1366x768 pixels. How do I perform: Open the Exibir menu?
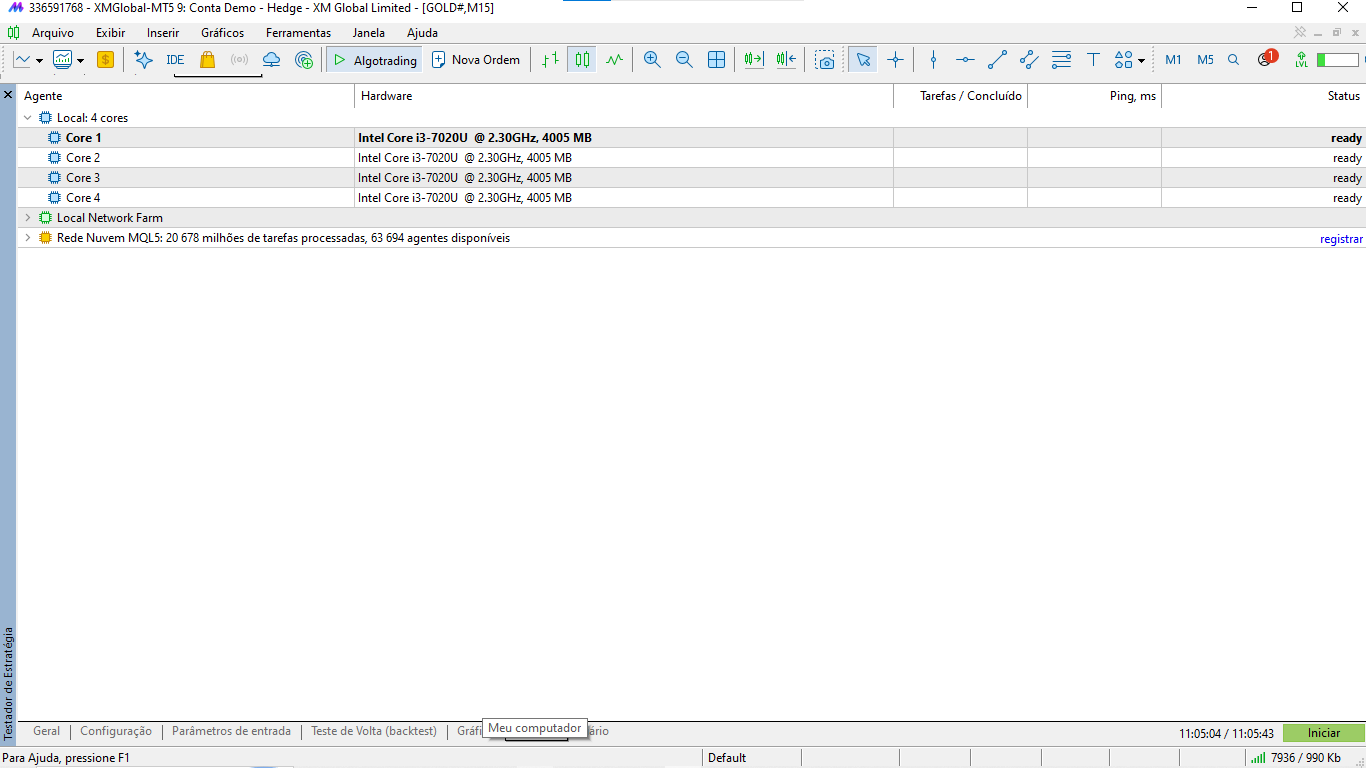[110, 33]
